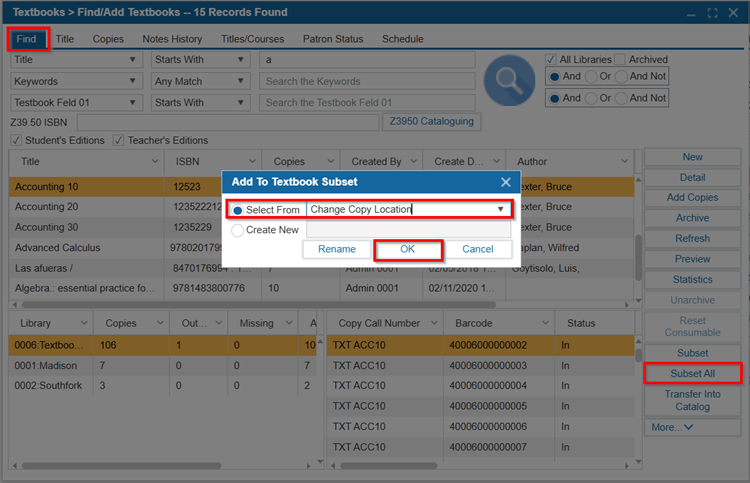Open the Starts With dropdown beside Title
The image size is (750, 483).
pyautogui.click(x=241, y=60)
